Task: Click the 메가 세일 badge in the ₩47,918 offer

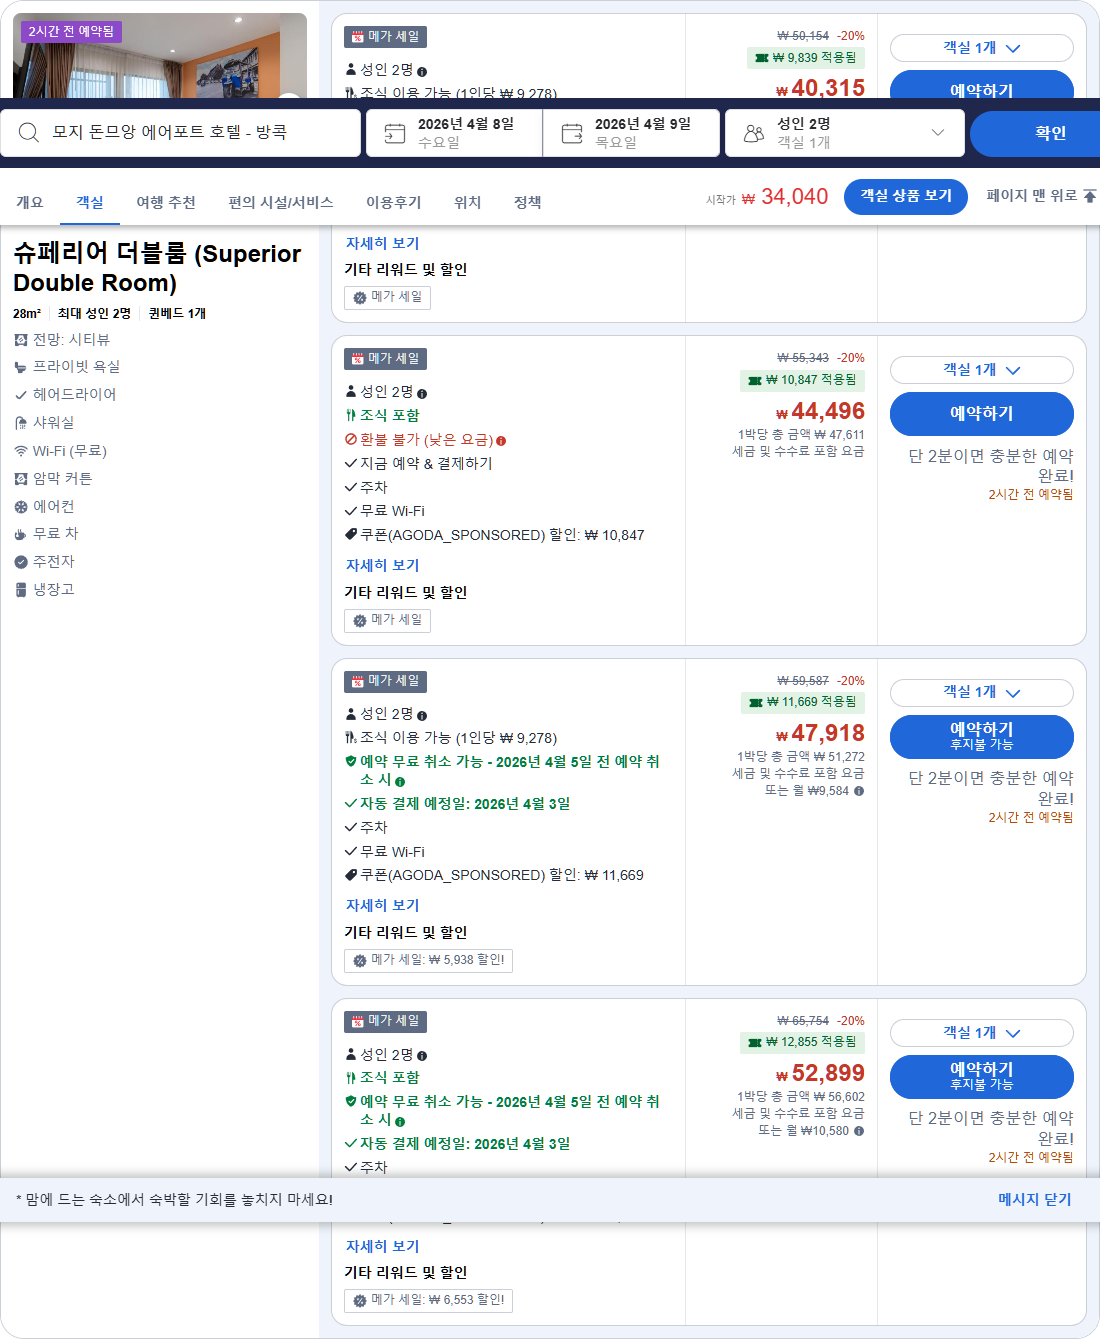Action: point(386,681)
